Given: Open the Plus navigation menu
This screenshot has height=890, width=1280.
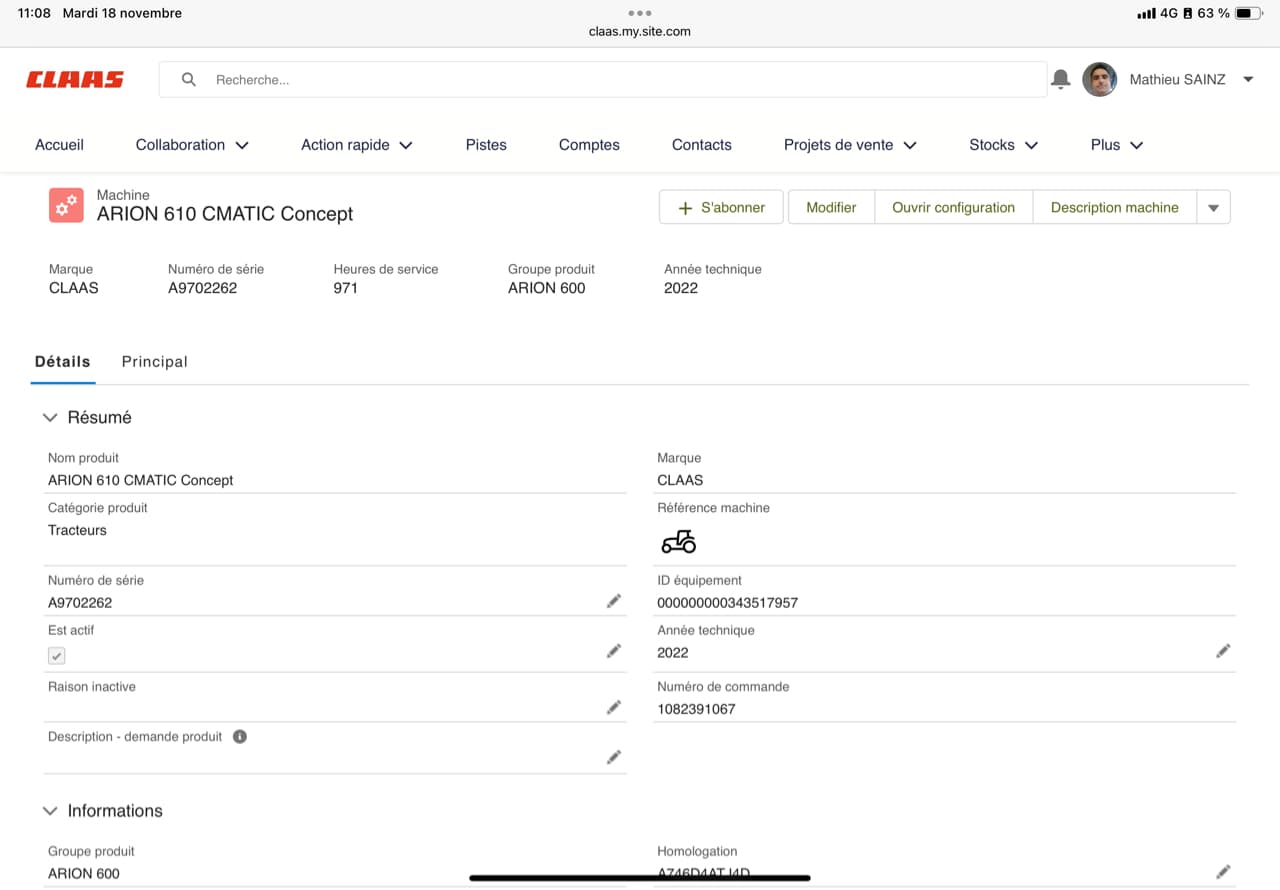Looking at the screenshot, I should coord(1117,145).
